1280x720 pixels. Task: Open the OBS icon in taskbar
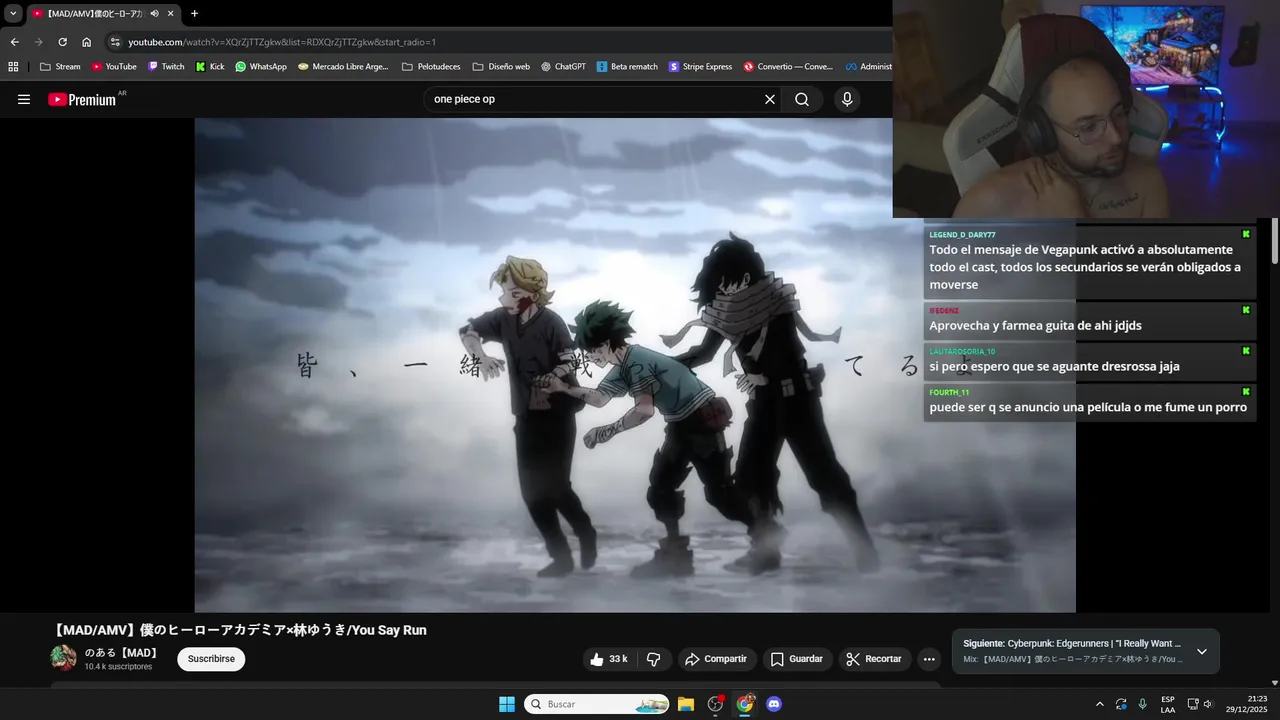click(715, 704)
